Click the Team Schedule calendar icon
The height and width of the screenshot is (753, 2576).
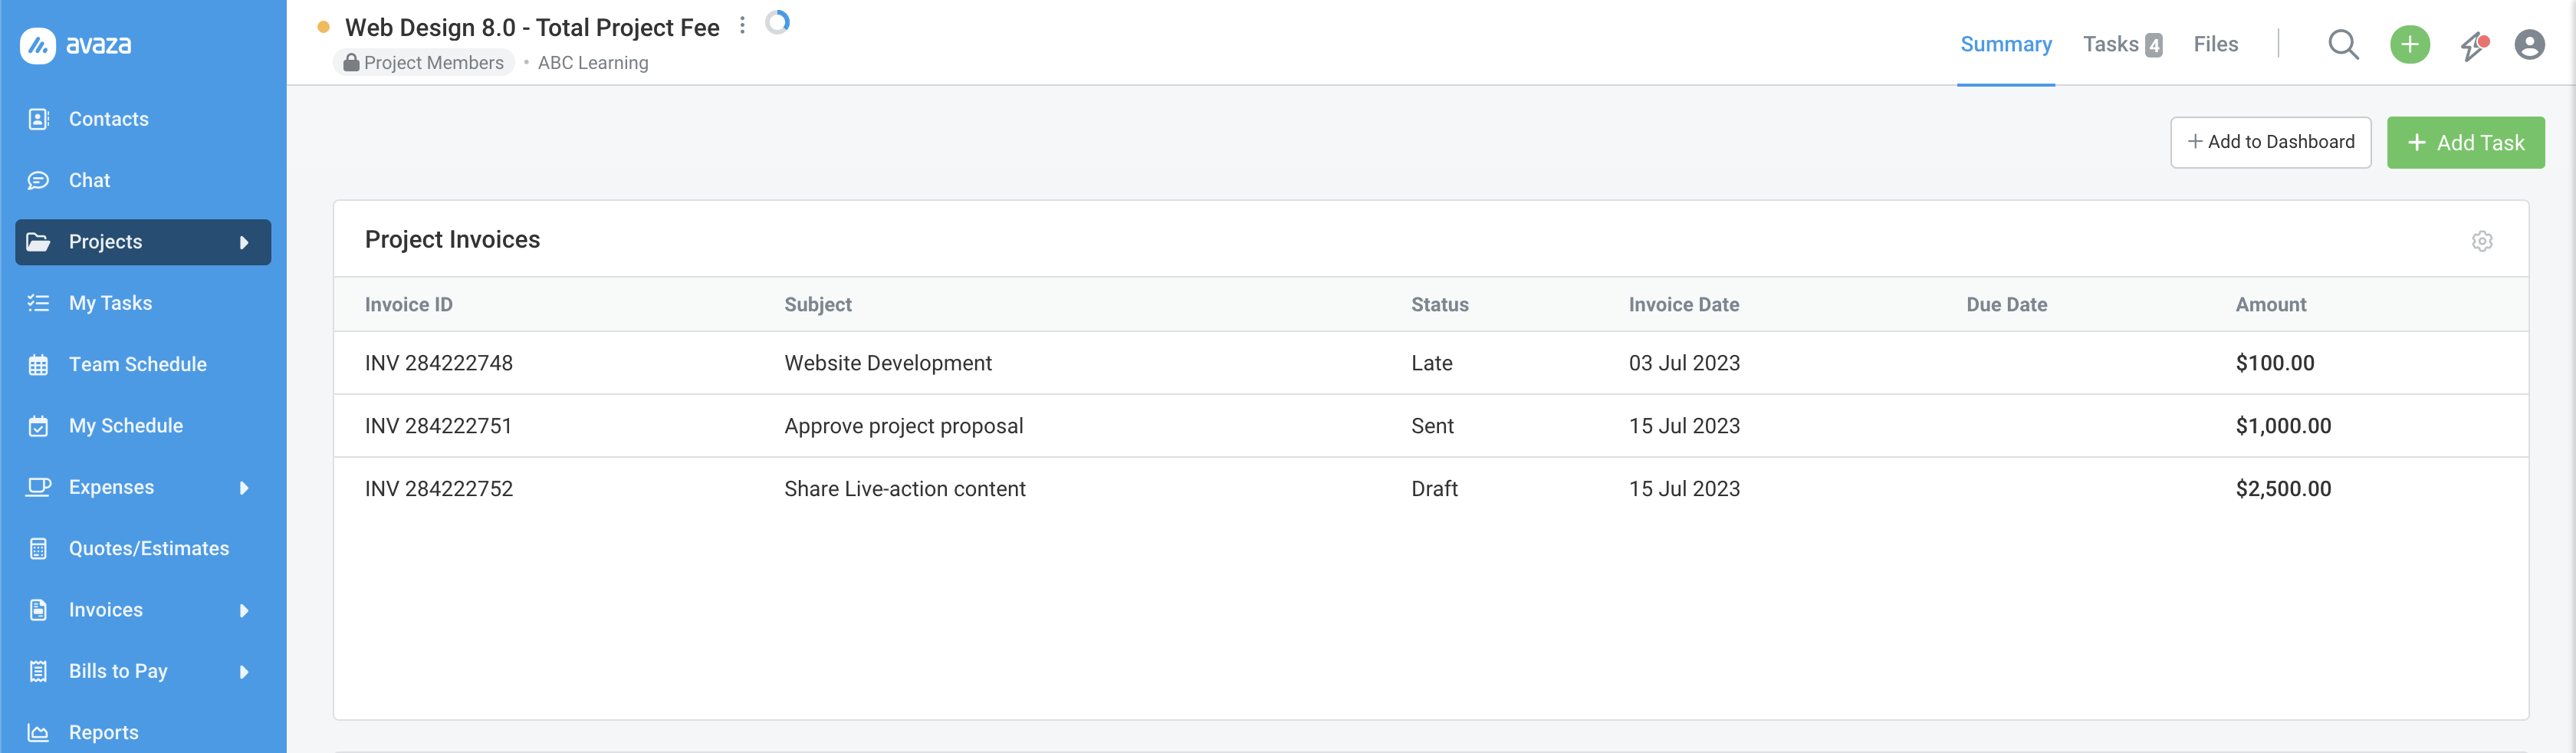(x=38, y=365)
